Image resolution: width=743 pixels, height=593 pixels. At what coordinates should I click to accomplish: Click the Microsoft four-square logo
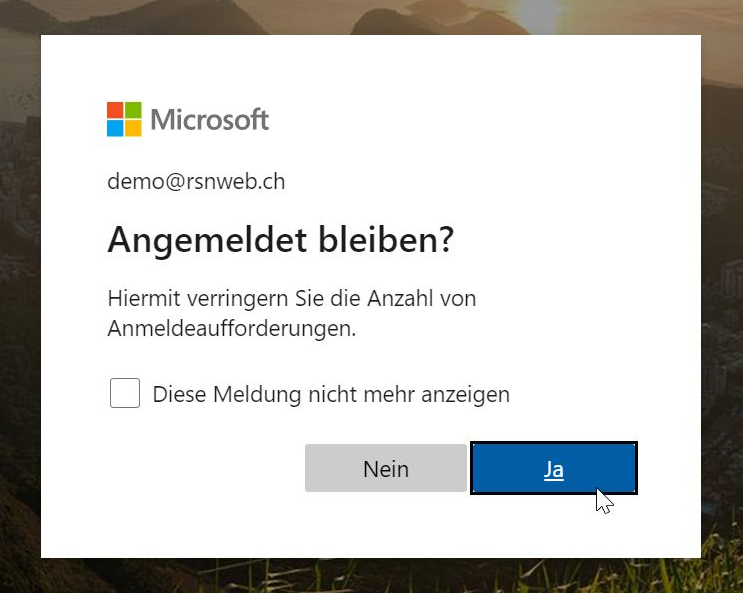(x=124, y=119)
